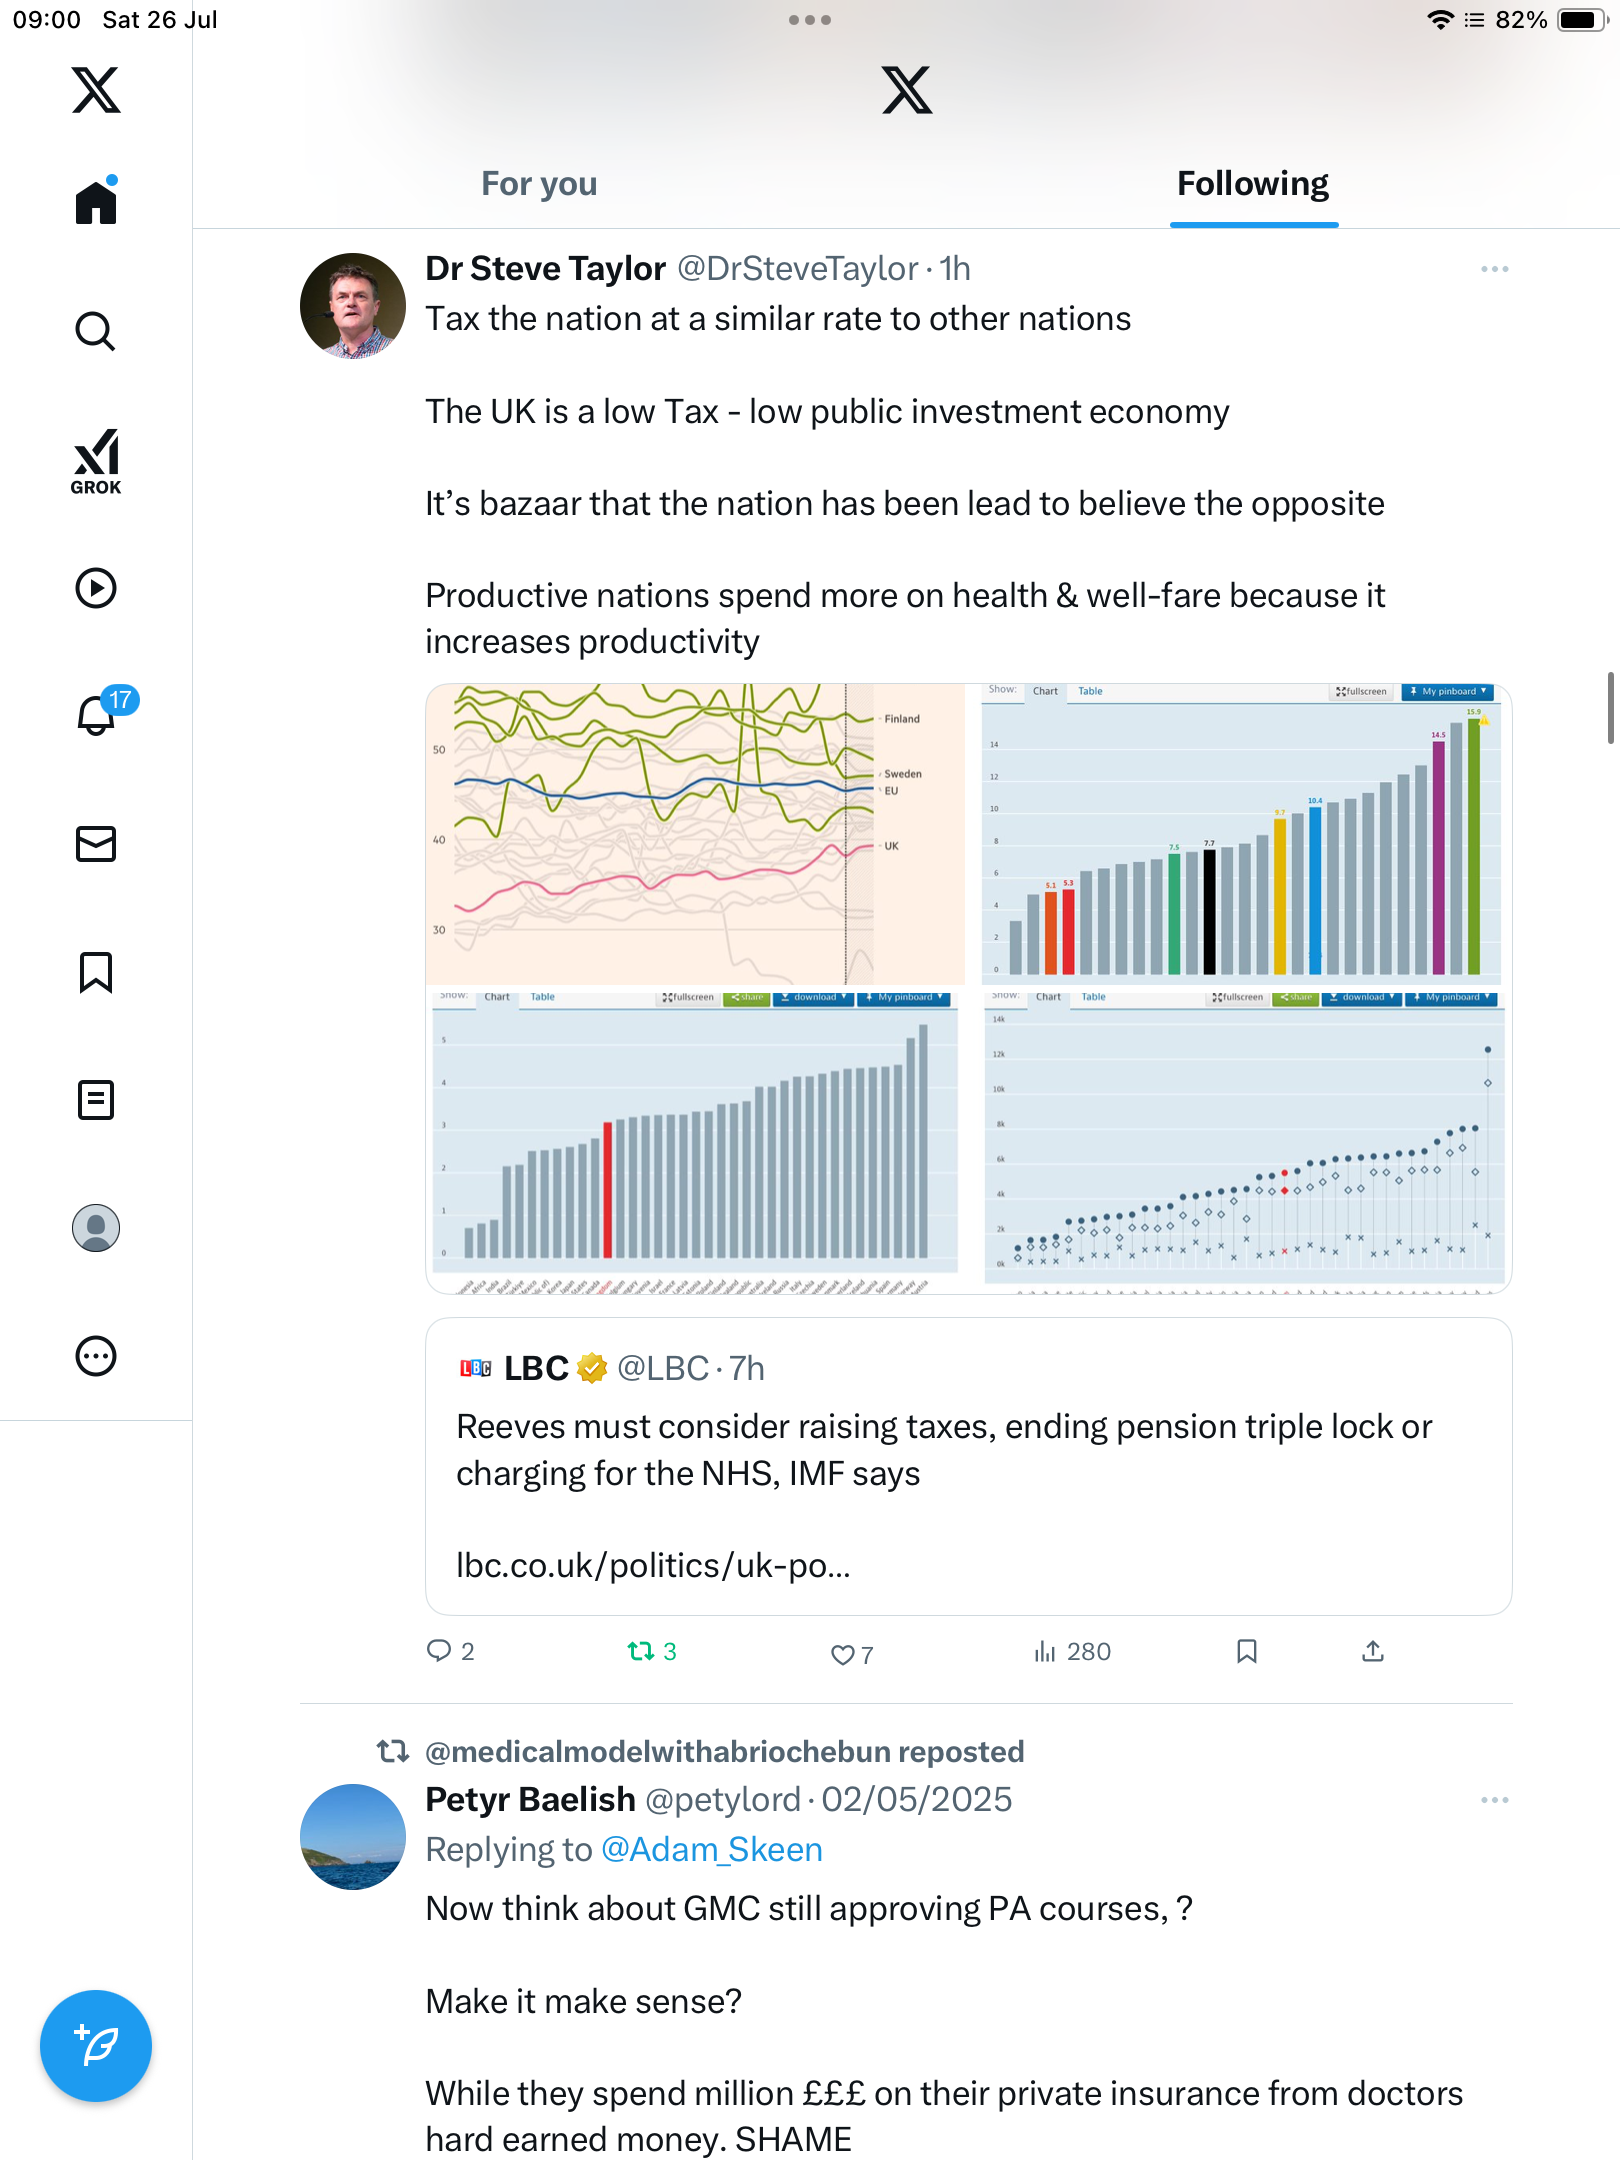This screenshot has height=2160, width=1620.
Task: Open Search from the sidebar
Action: point(96,331)
